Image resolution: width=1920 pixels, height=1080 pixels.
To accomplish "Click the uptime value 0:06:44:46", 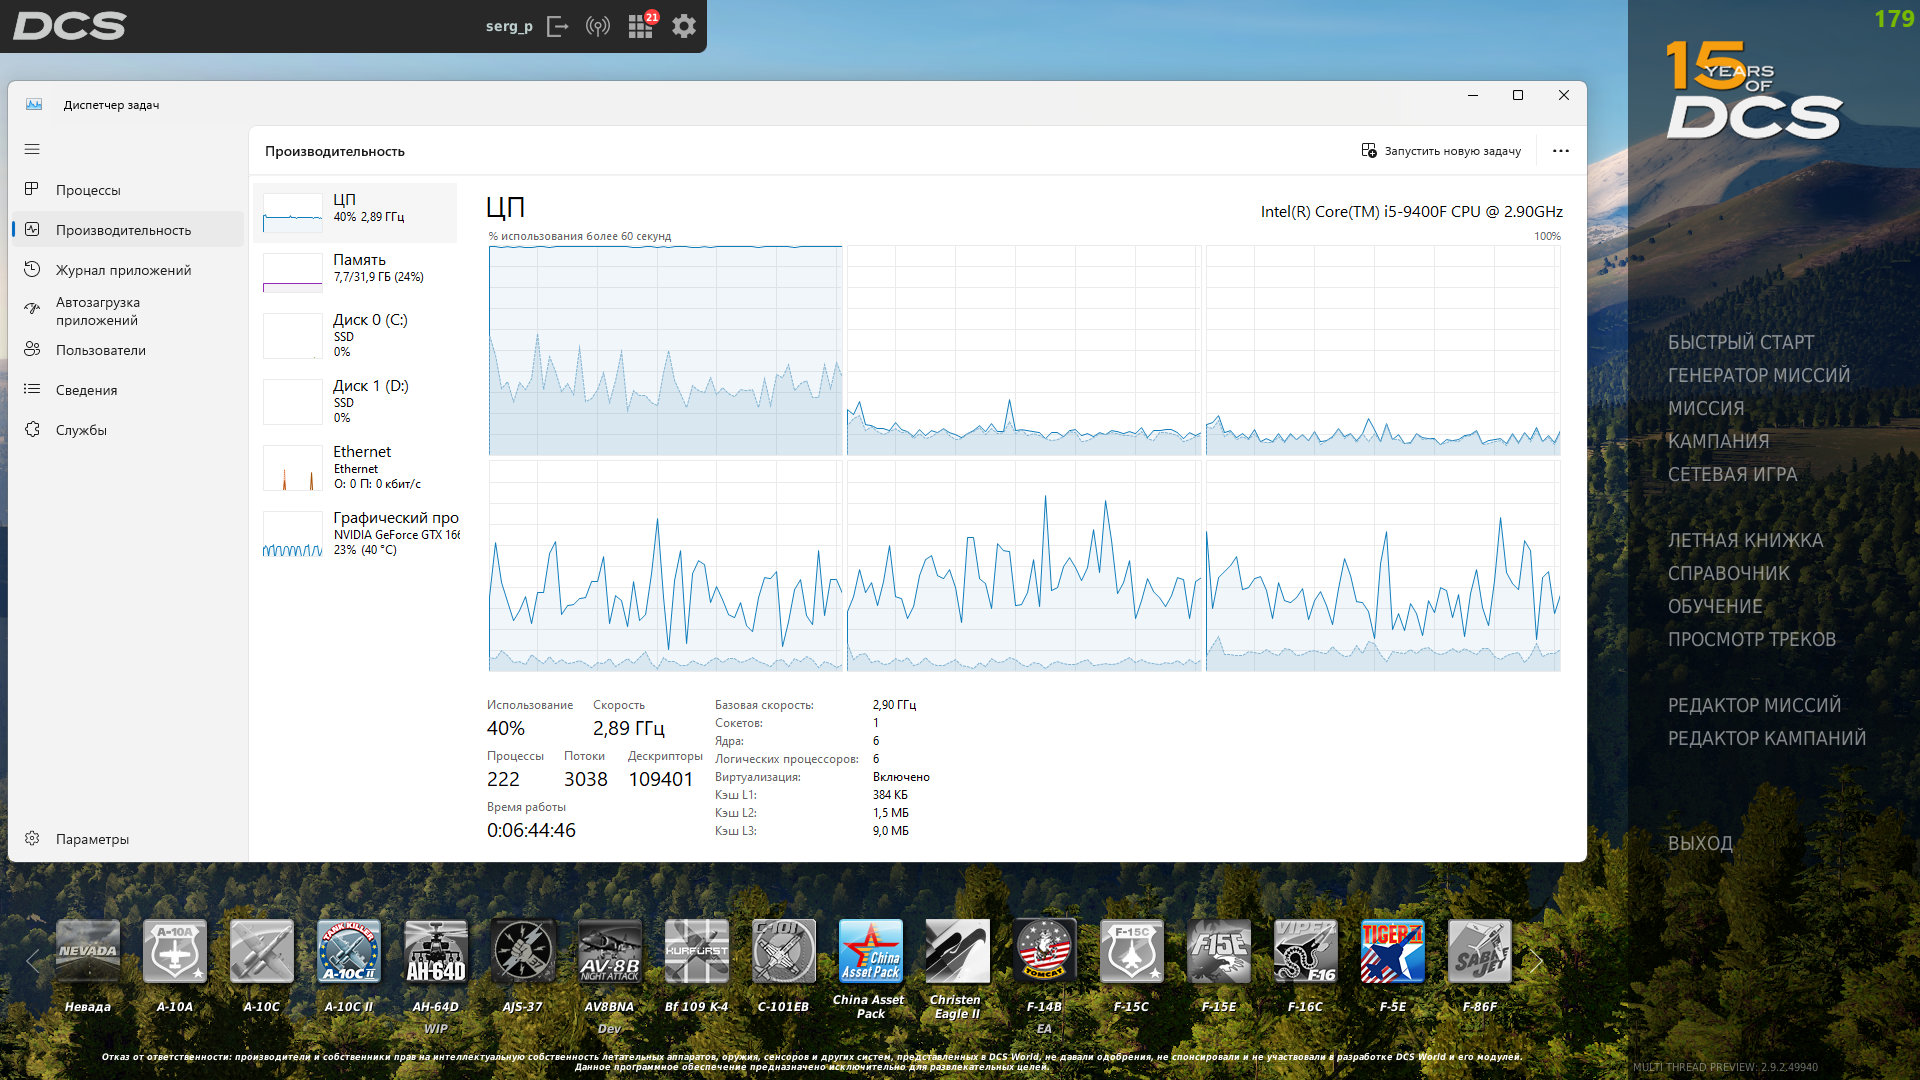I will tap(531, 830).
